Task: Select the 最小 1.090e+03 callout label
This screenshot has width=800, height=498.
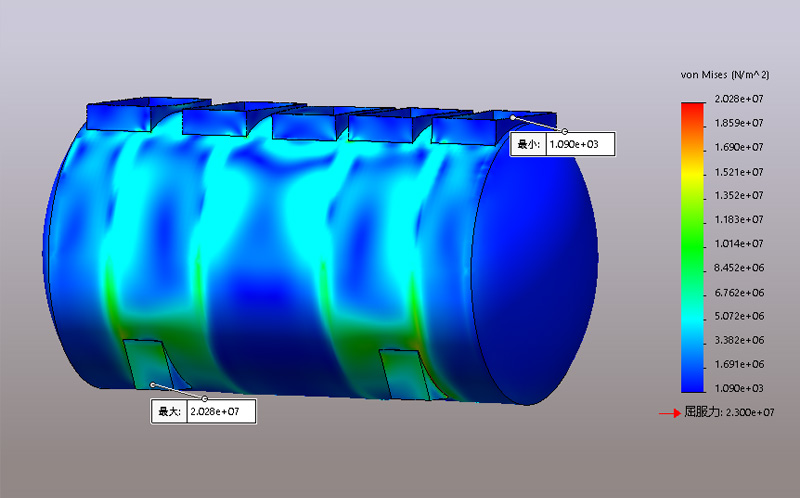Action: (x=562, y=144)
